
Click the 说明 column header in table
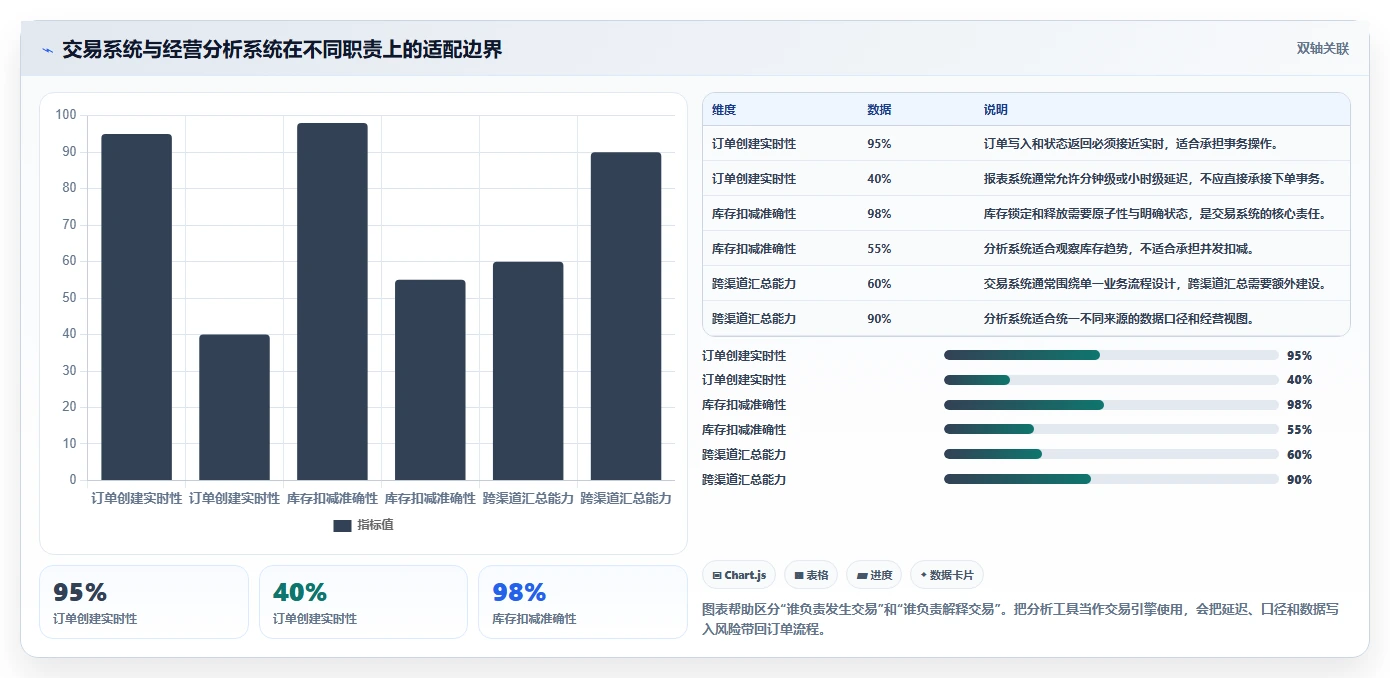click(x=996, y=110)
